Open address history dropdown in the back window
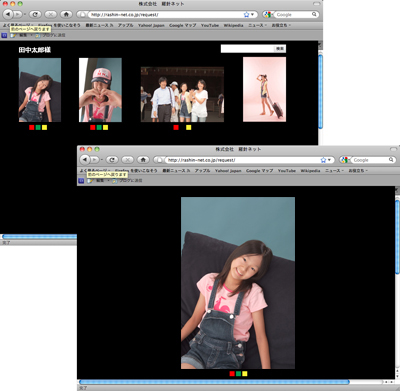400x391 pixels. (x=252, y=15)
